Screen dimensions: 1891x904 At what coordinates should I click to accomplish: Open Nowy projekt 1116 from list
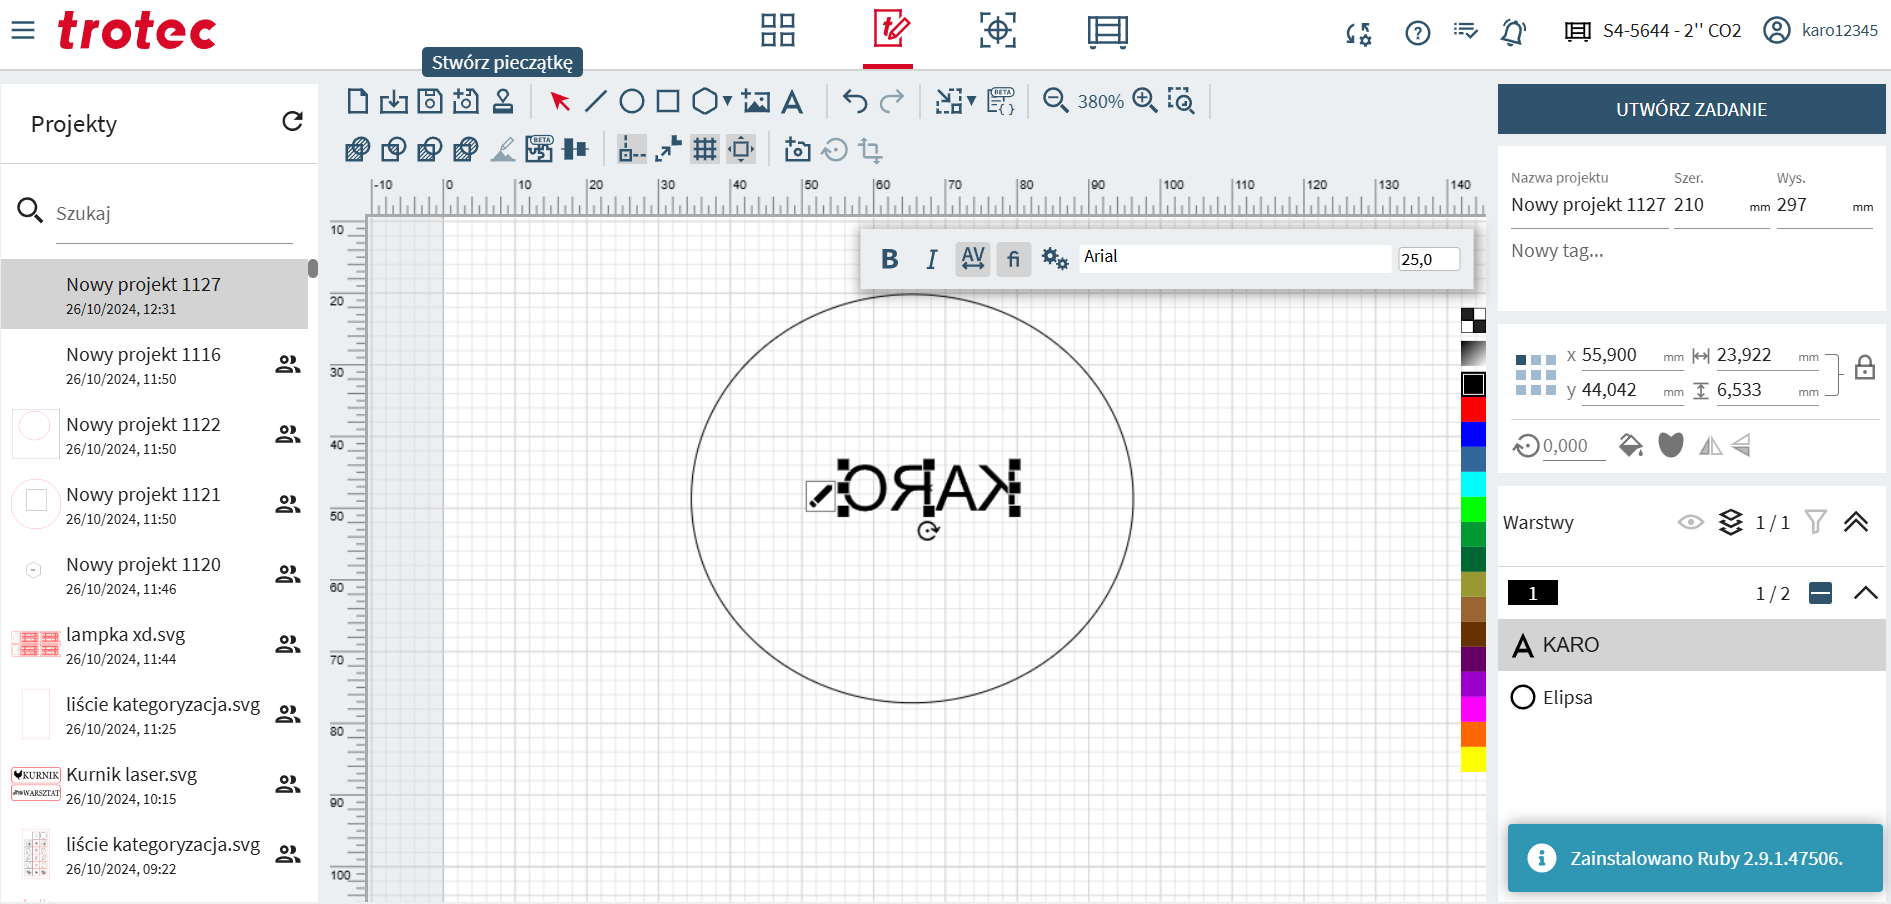point(155,365)
